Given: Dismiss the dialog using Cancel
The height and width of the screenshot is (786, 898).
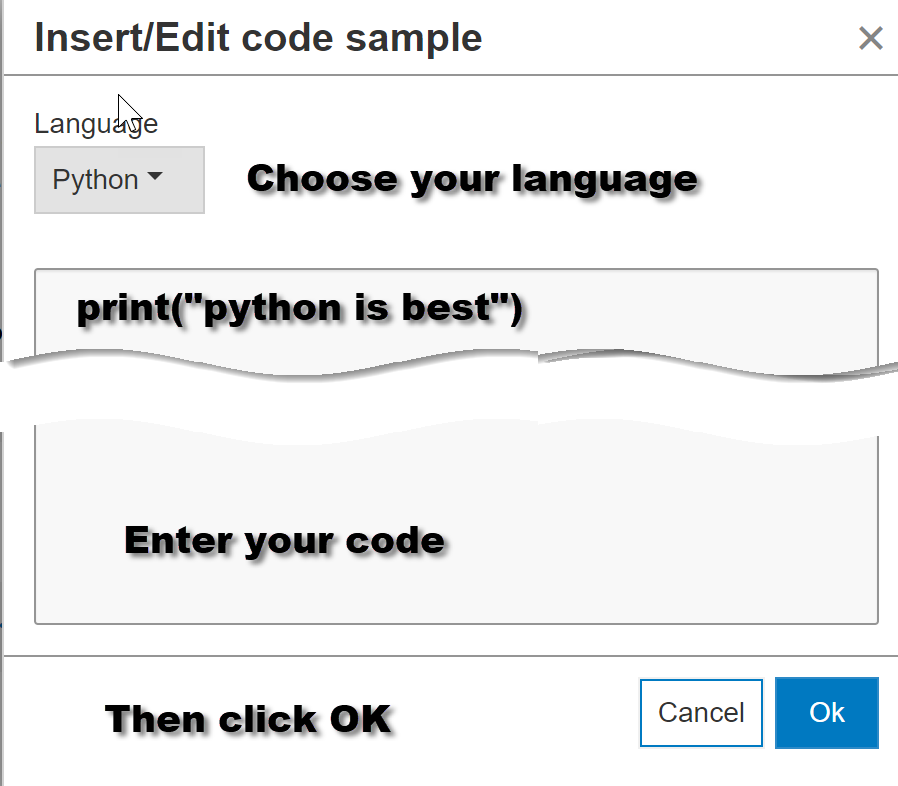Looking at the screenshot, I should (x=700, y=713).
